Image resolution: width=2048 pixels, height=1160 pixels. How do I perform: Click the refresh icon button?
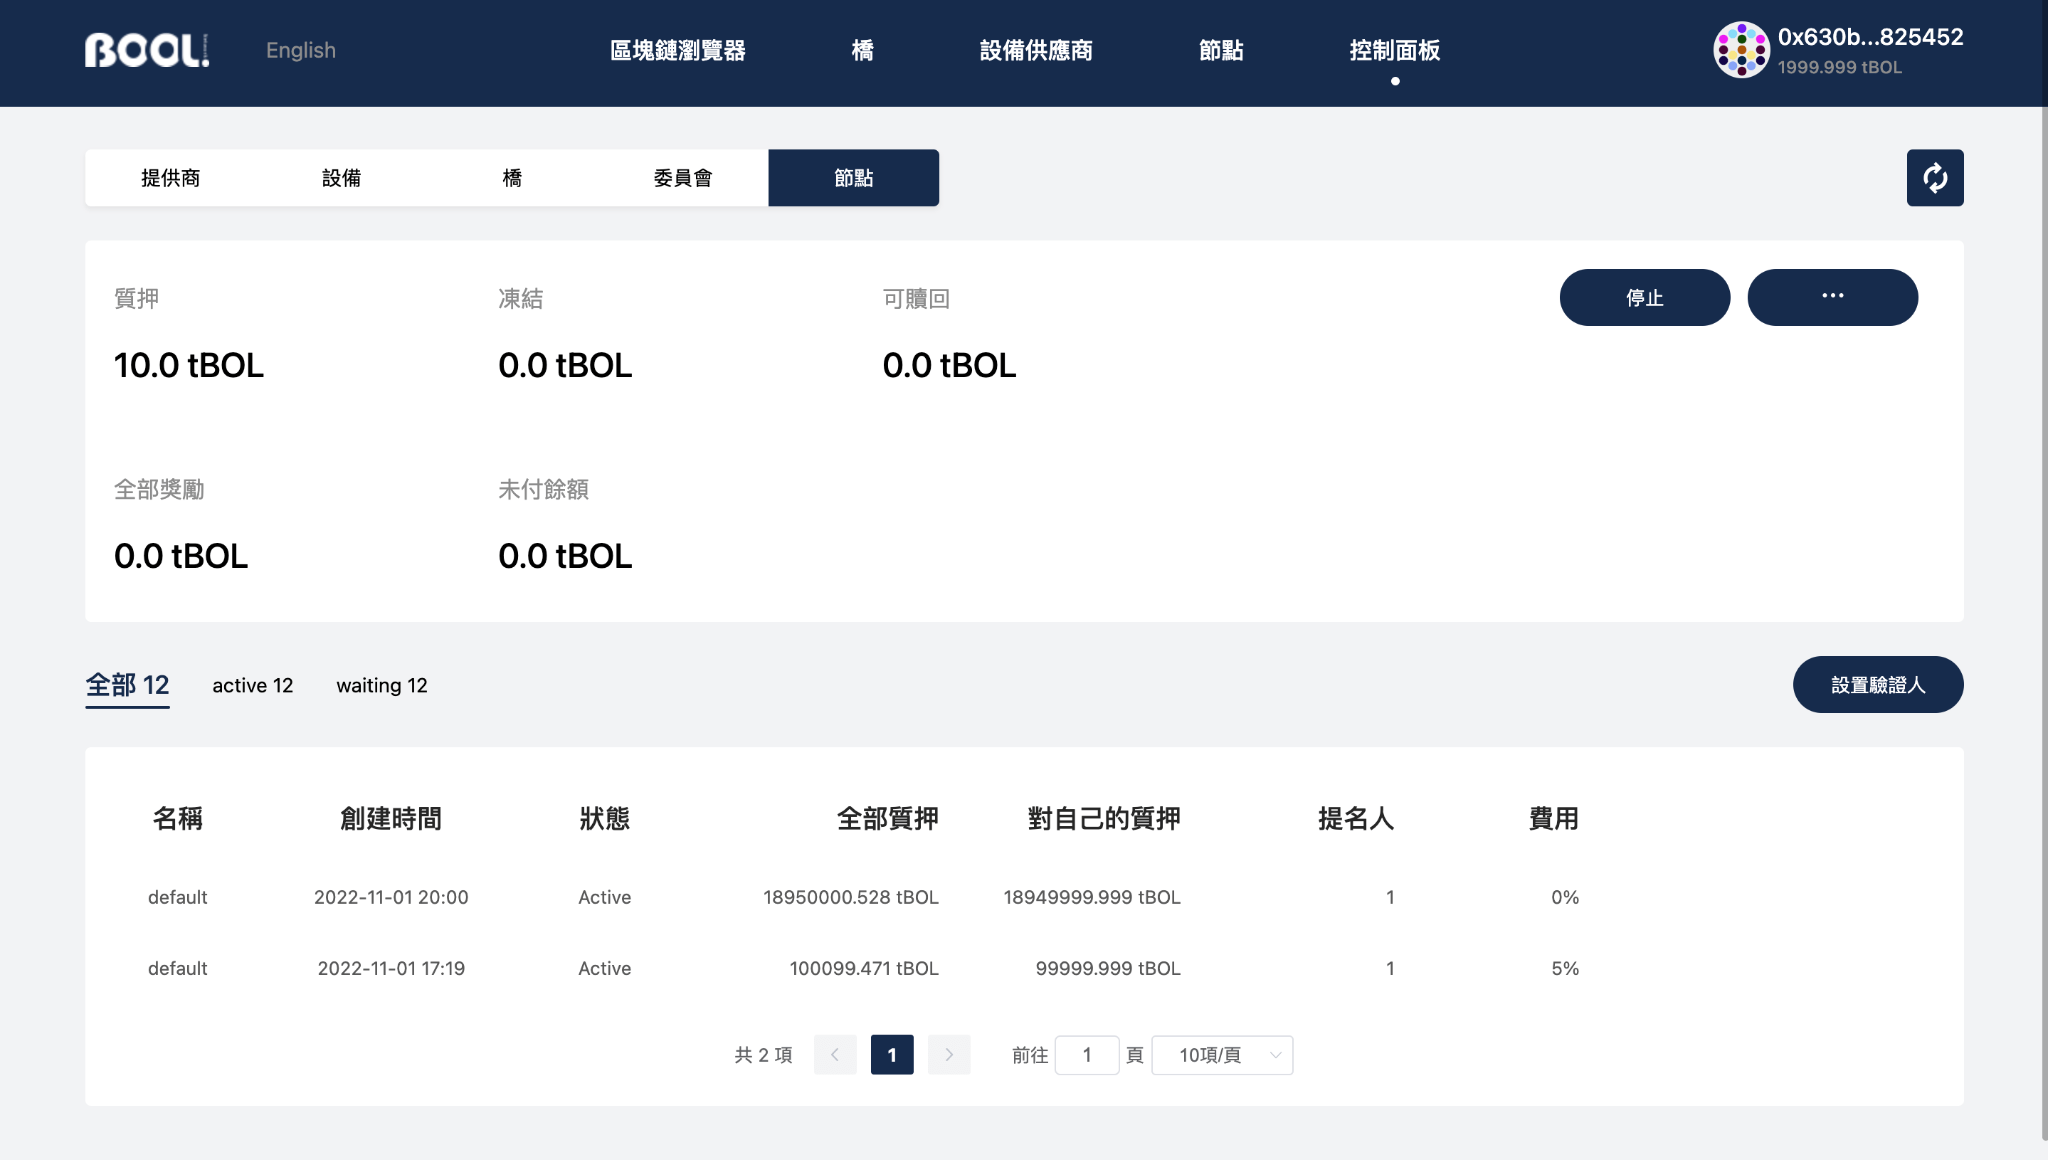coord(1934,178)
